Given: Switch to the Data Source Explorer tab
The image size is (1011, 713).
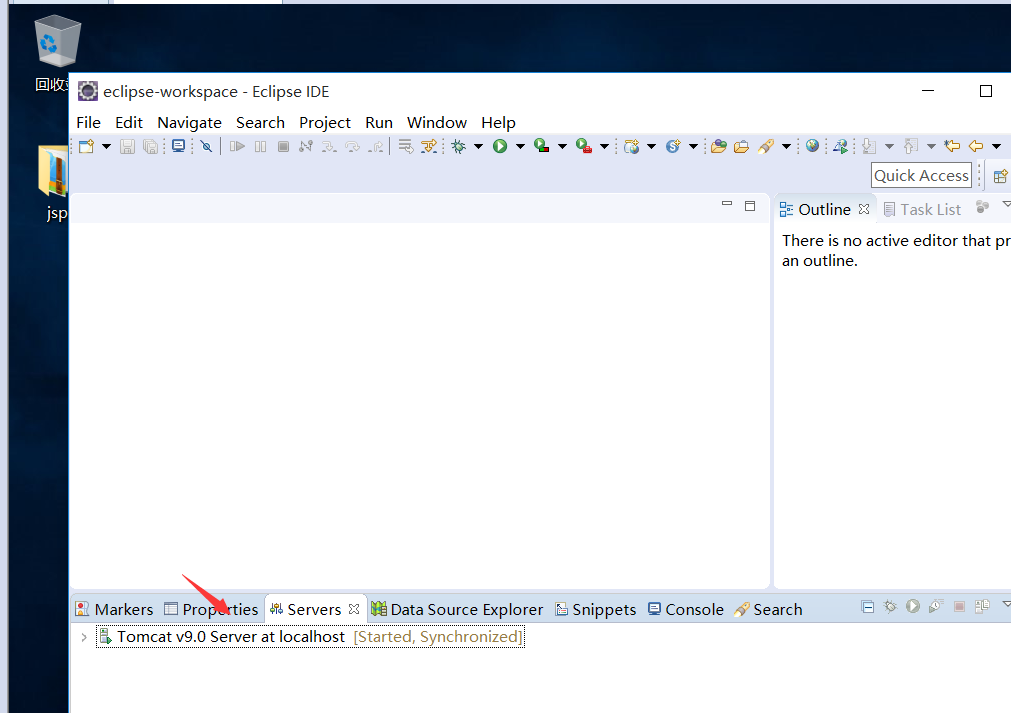Looking at the screenshot, I should (457, 609).
